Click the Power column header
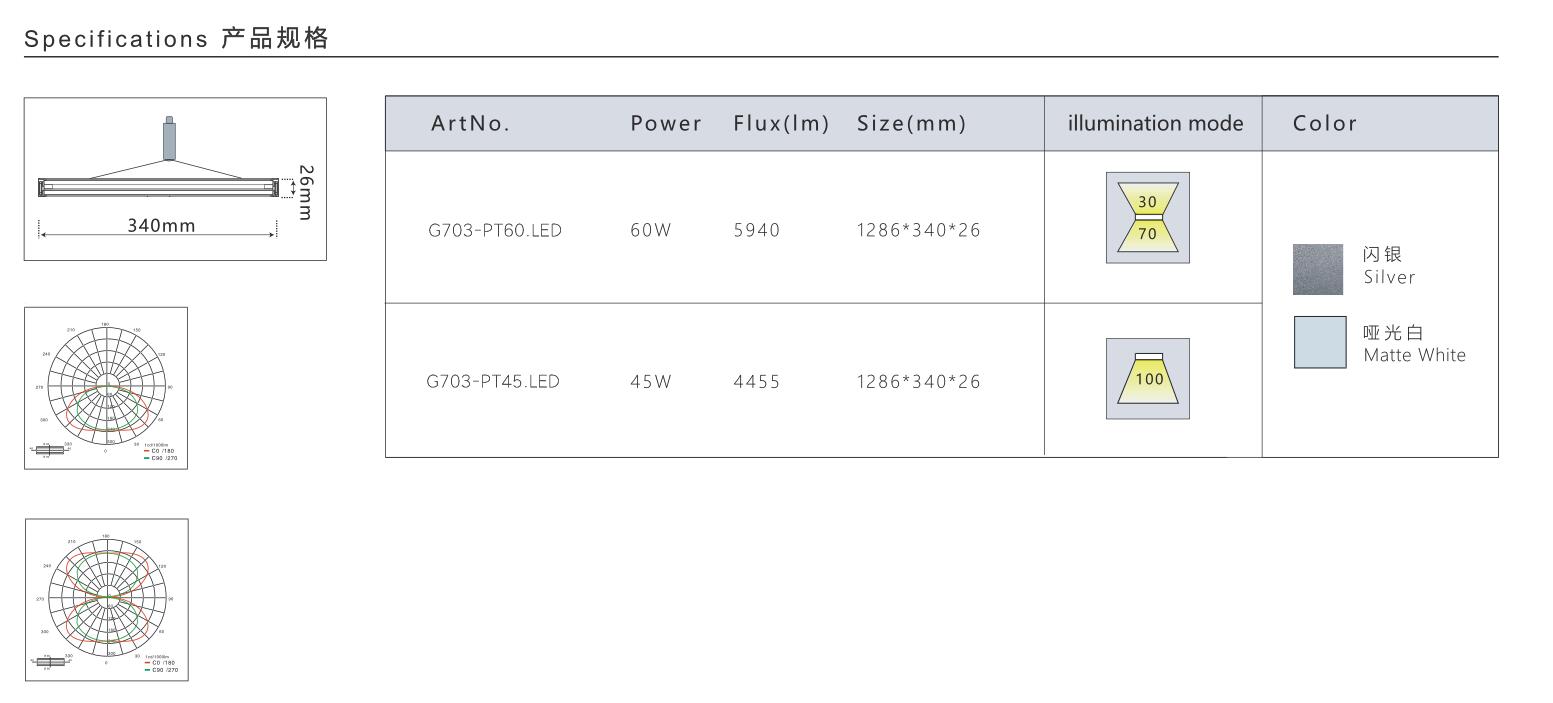Image resolution: width=1553 pixels, height=703 pixels. pyautogui.click(x=666, y=124)
